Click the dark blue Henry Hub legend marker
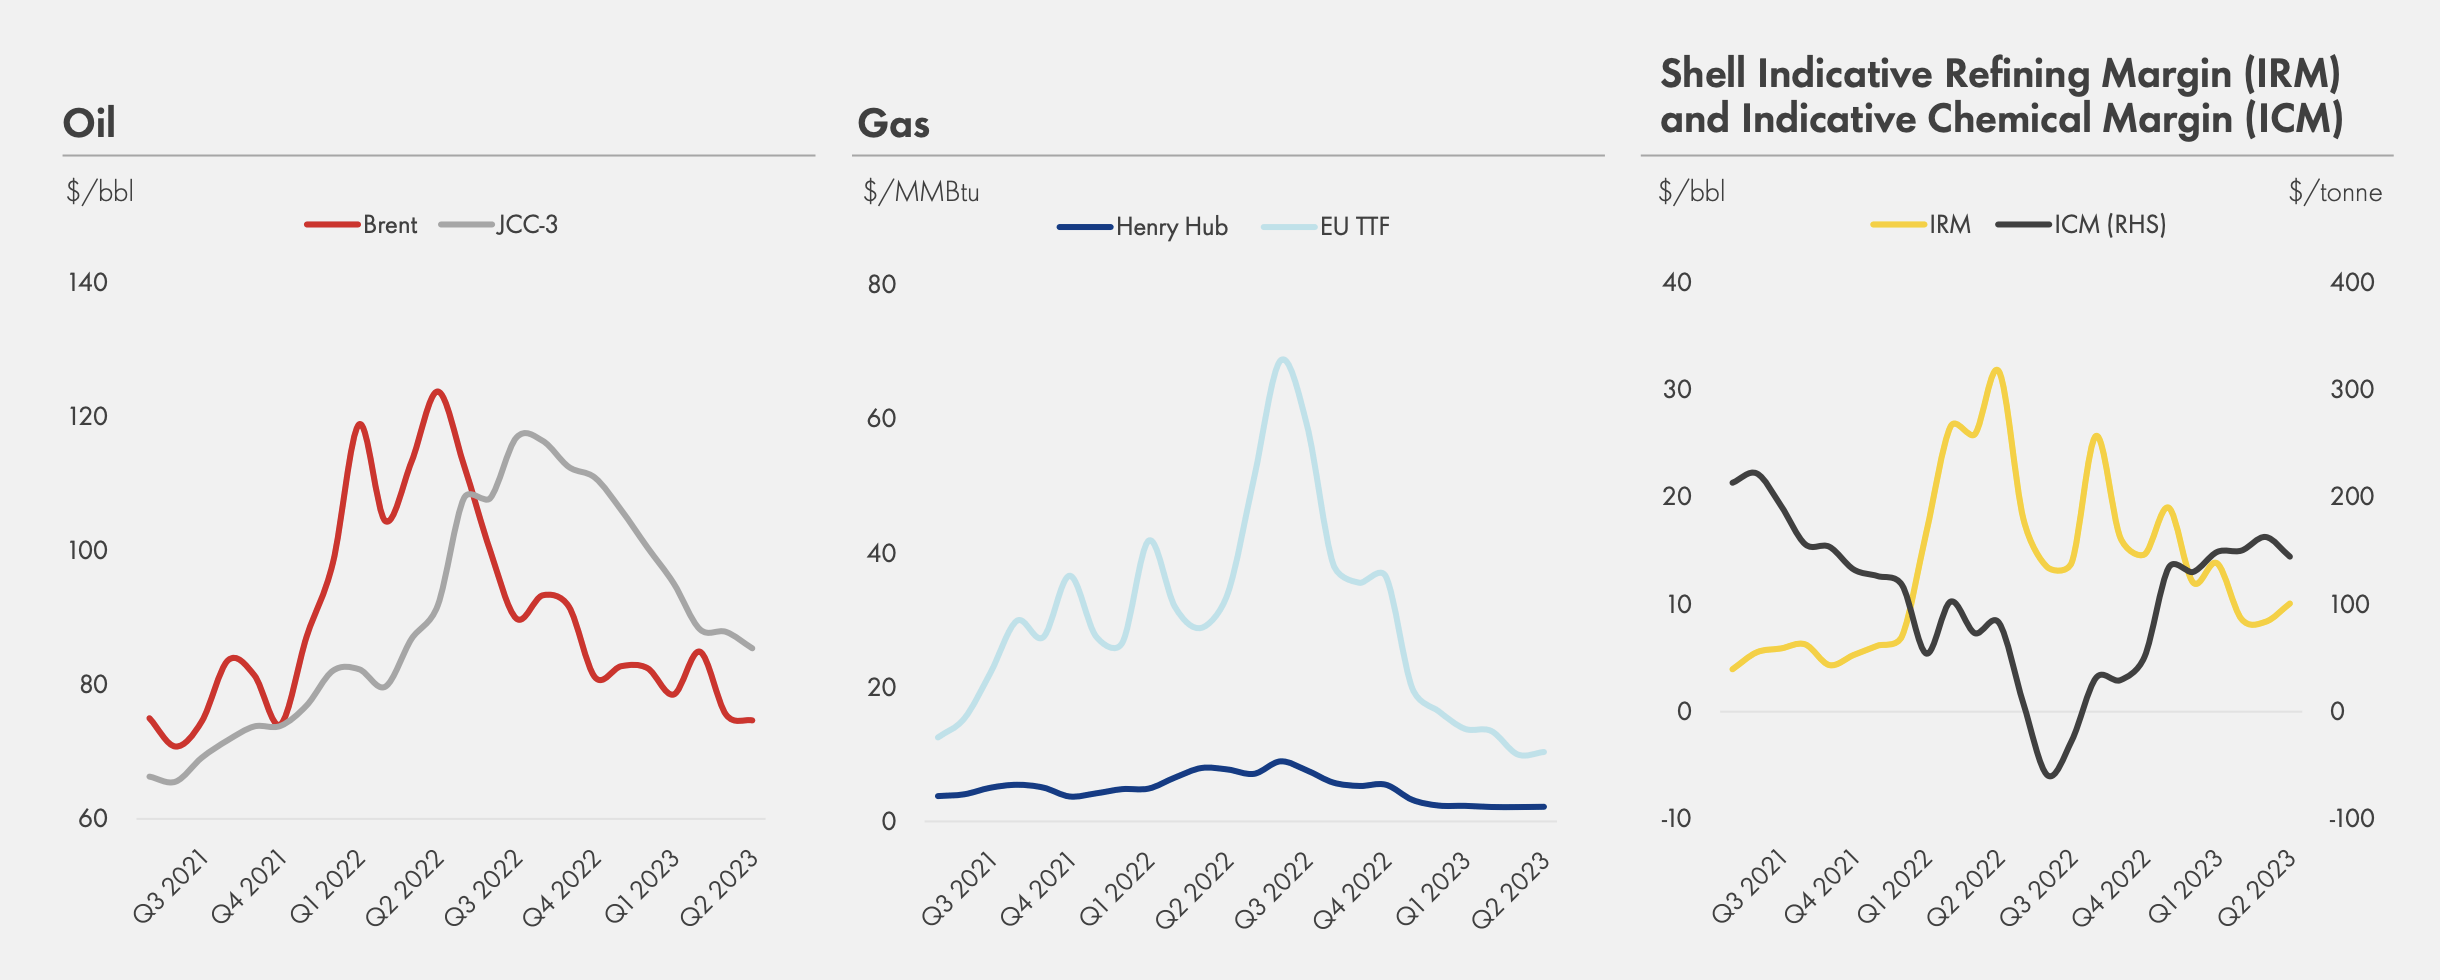This screenshot has height=980, width=2440. click(1085, 227)
